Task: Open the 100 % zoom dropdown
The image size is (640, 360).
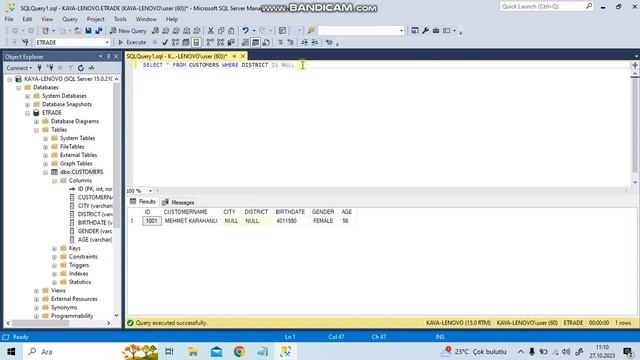Action: 150,191
